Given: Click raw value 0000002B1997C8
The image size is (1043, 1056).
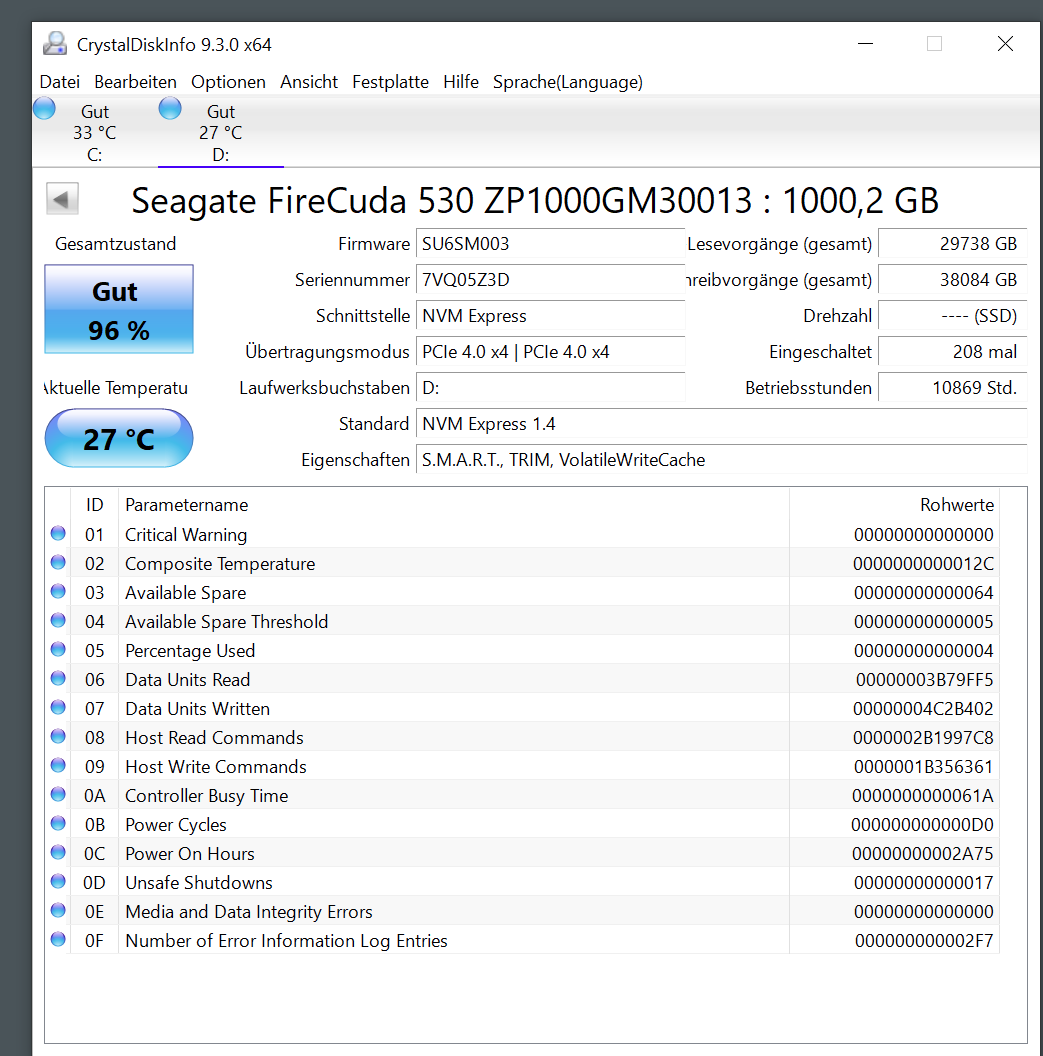Looking at the screenshot, I should pyautogui.click(x=923, y=737).
